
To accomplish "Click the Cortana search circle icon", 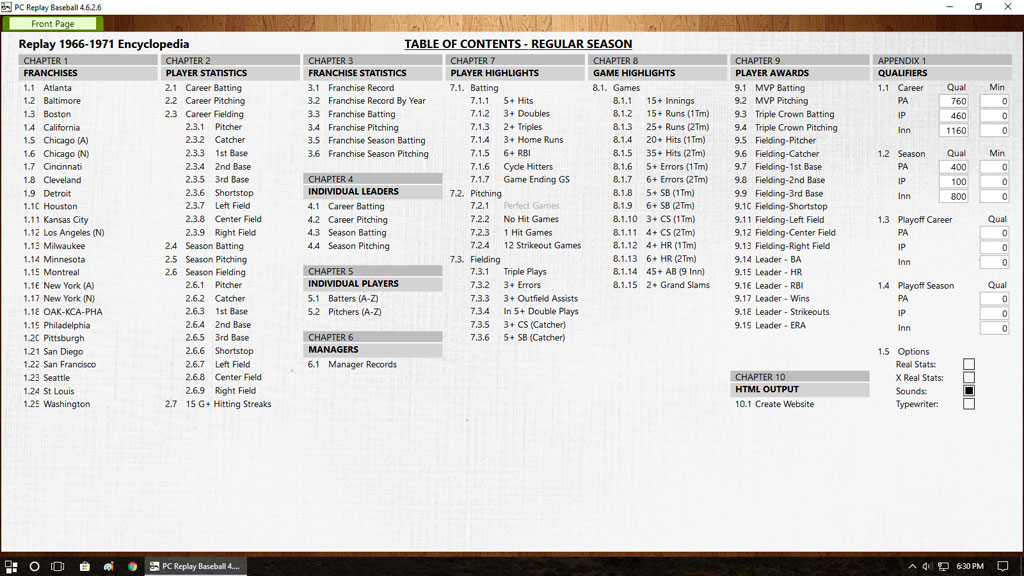I will tap(34, 566).
